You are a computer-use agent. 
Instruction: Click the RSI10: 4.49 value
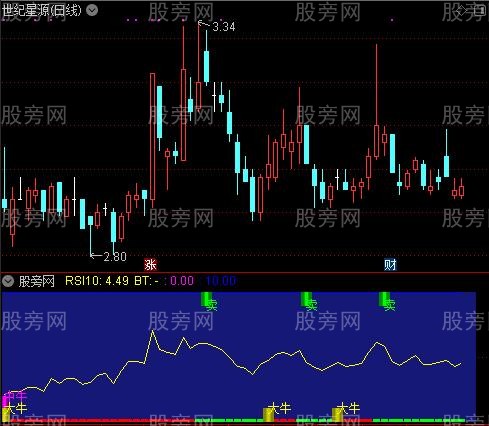97,281
